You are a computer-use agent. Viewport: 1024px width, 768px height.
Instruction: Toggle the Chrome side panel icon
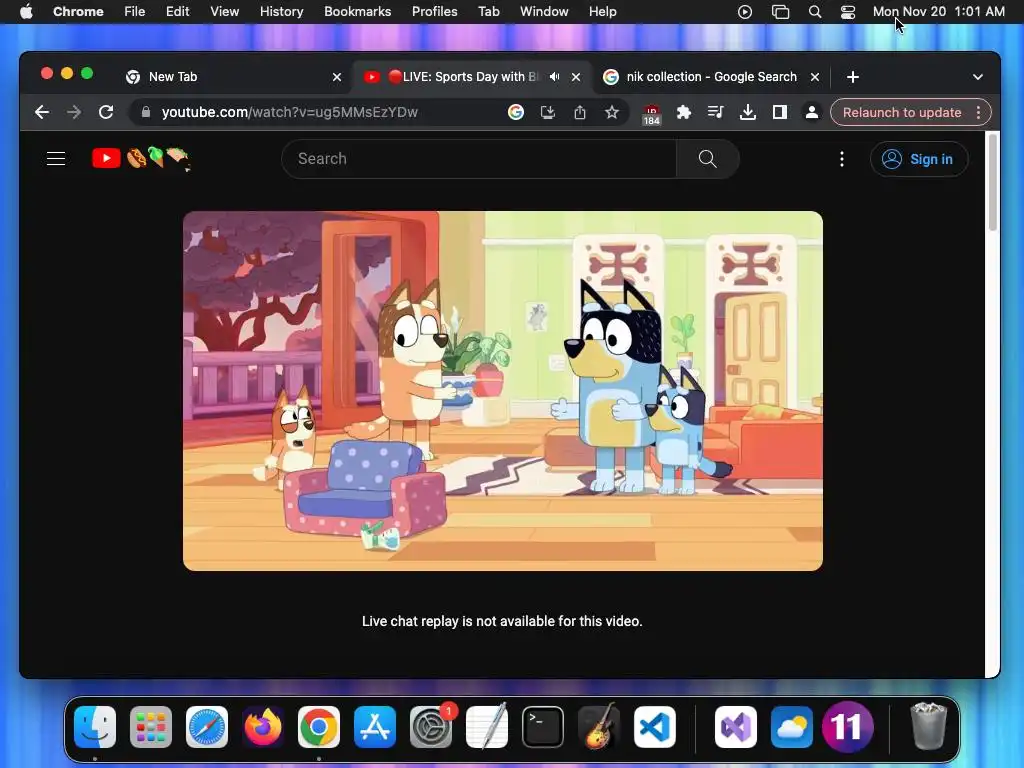coord(780,112)
